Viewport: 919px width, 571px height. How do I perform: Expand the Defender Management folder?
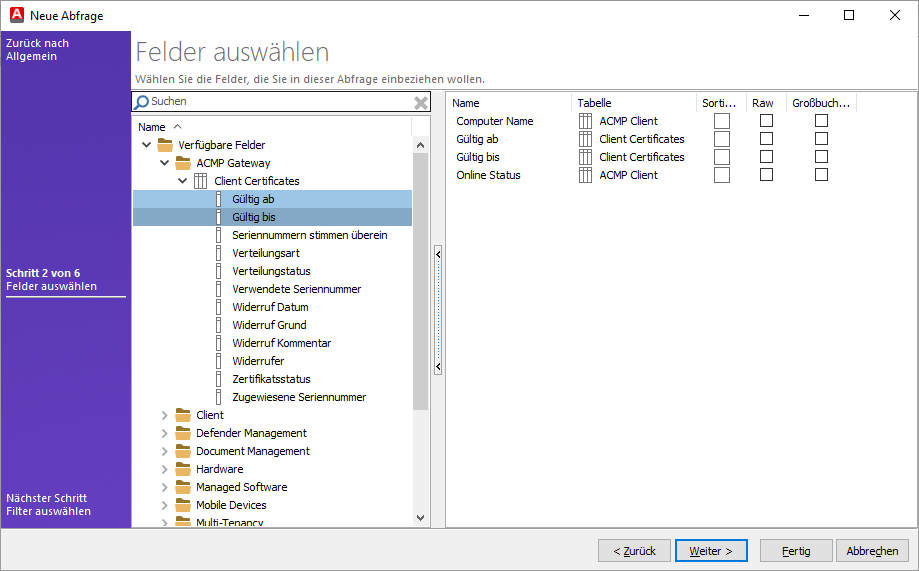(x=165, y=433)
